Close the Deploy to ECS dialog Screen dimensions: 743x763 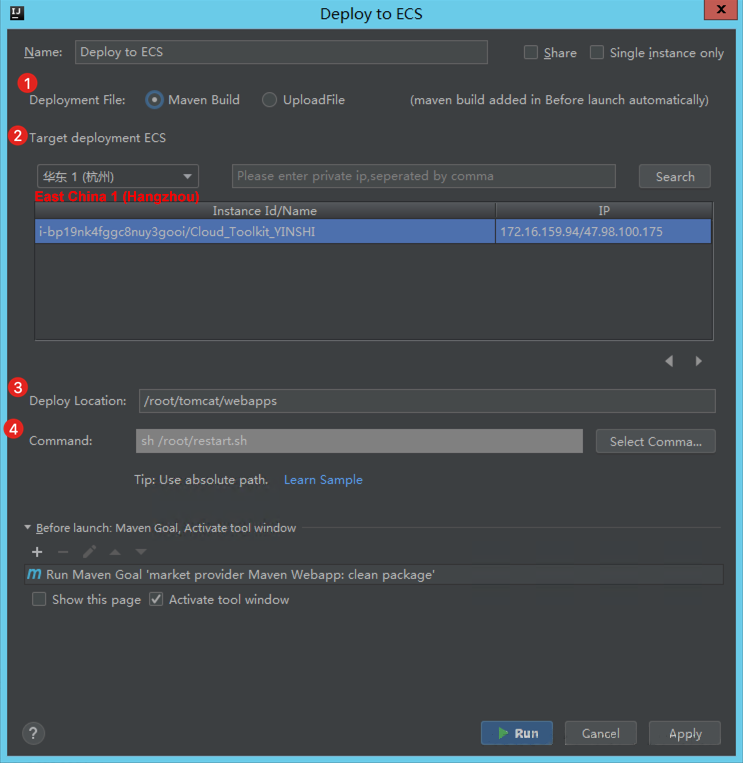(721, 9)
